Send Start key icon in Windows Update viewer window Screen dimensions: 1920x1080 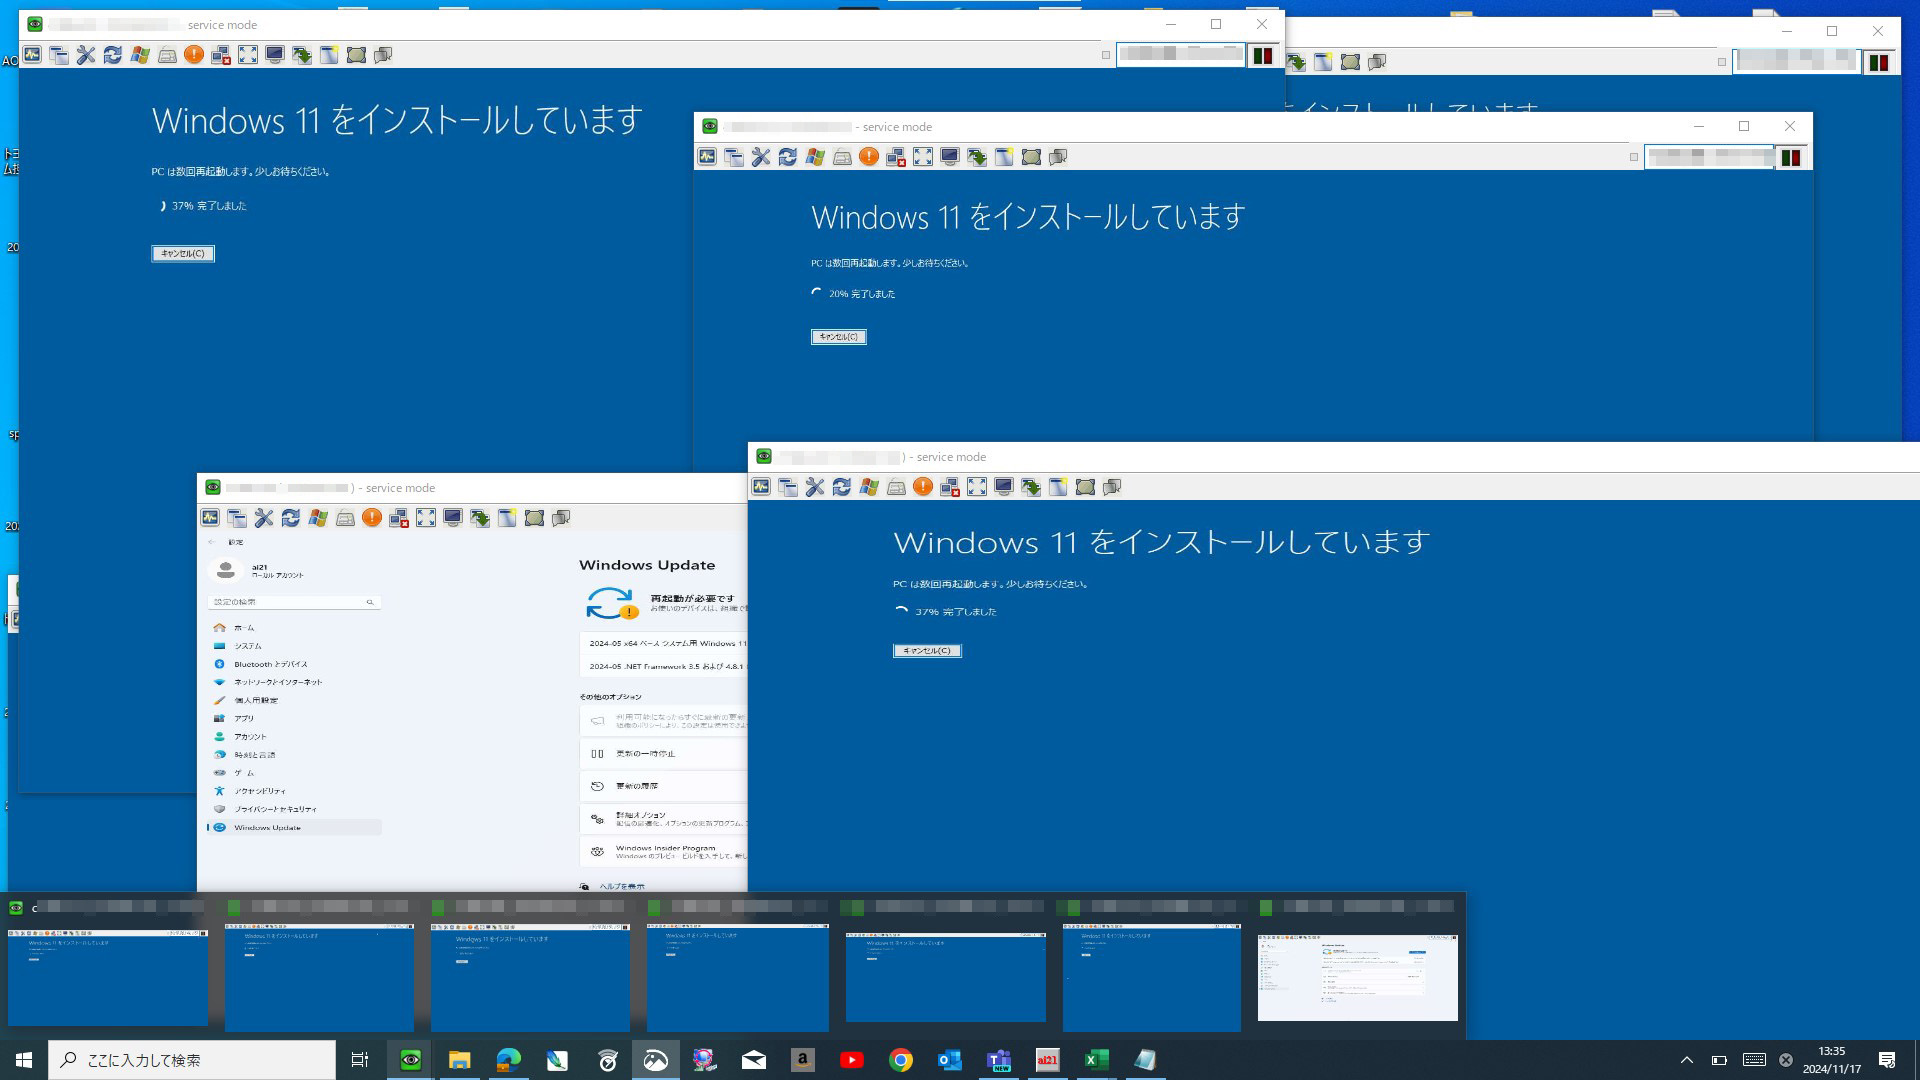click(318, 518)
